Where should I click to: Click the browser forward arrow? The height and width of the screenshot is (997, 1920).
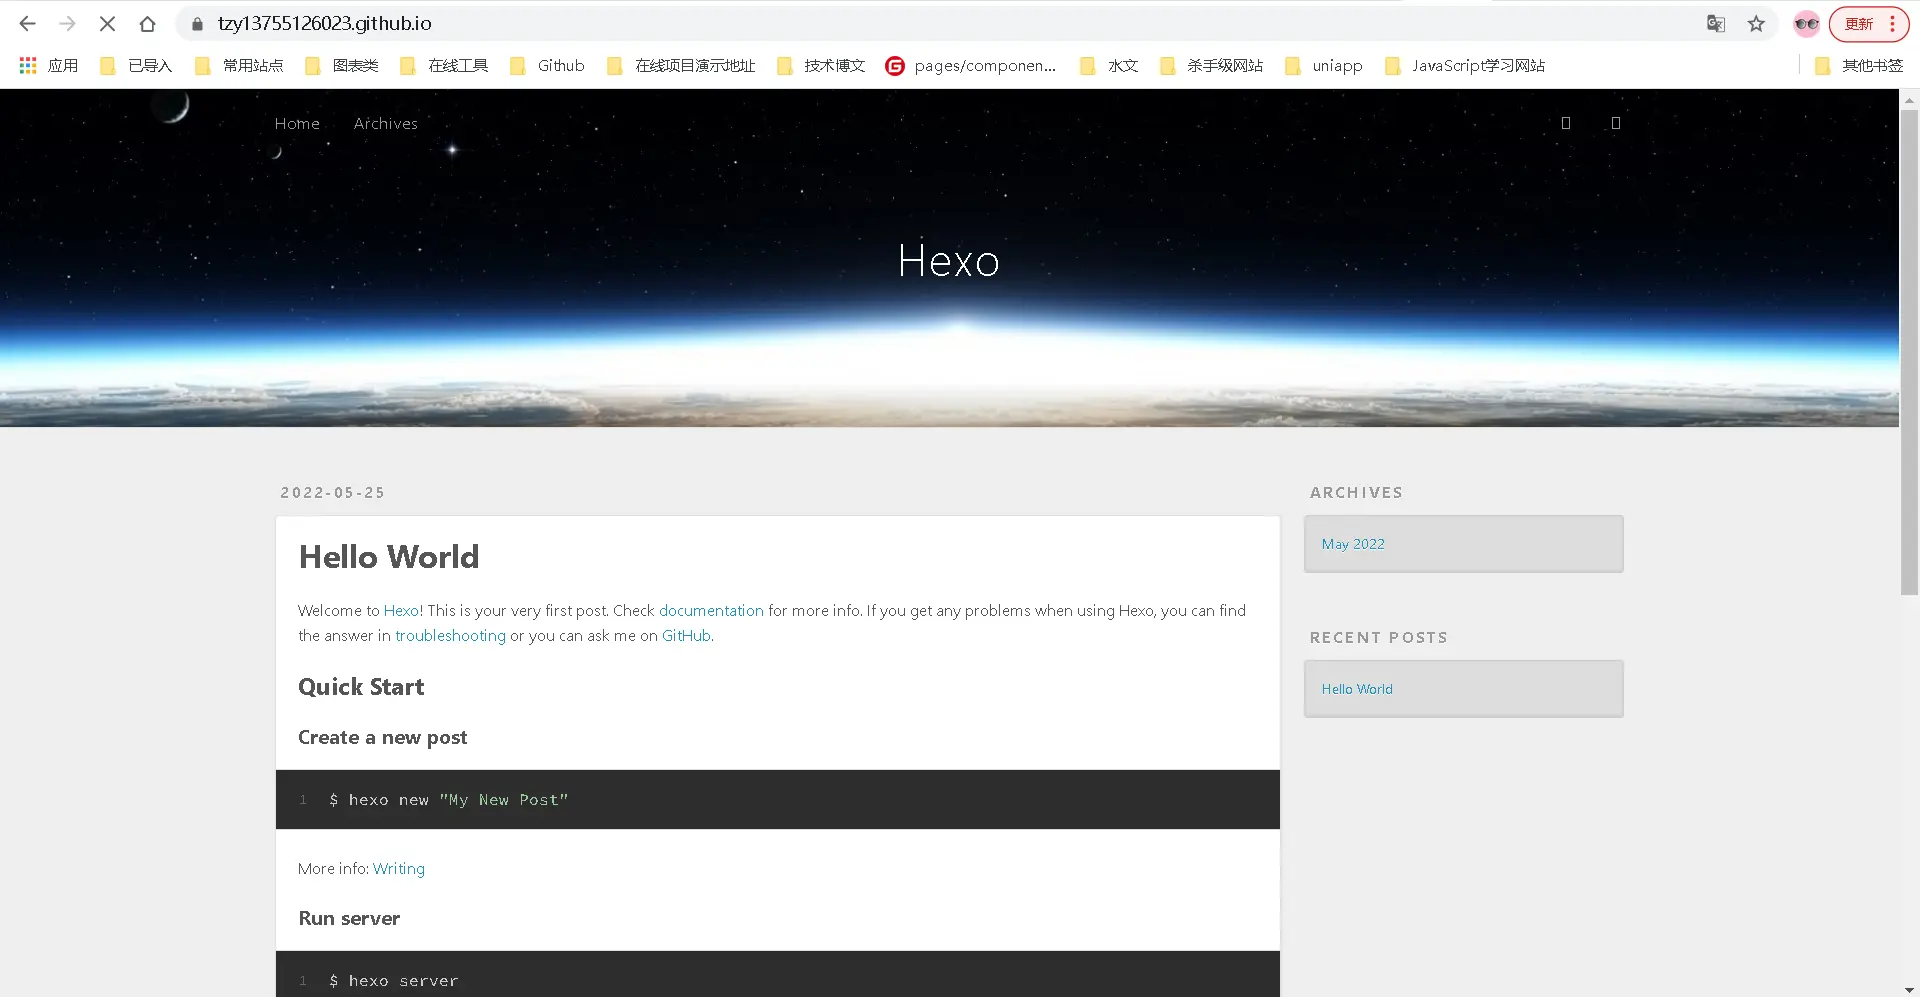click(x=67, y=23)
